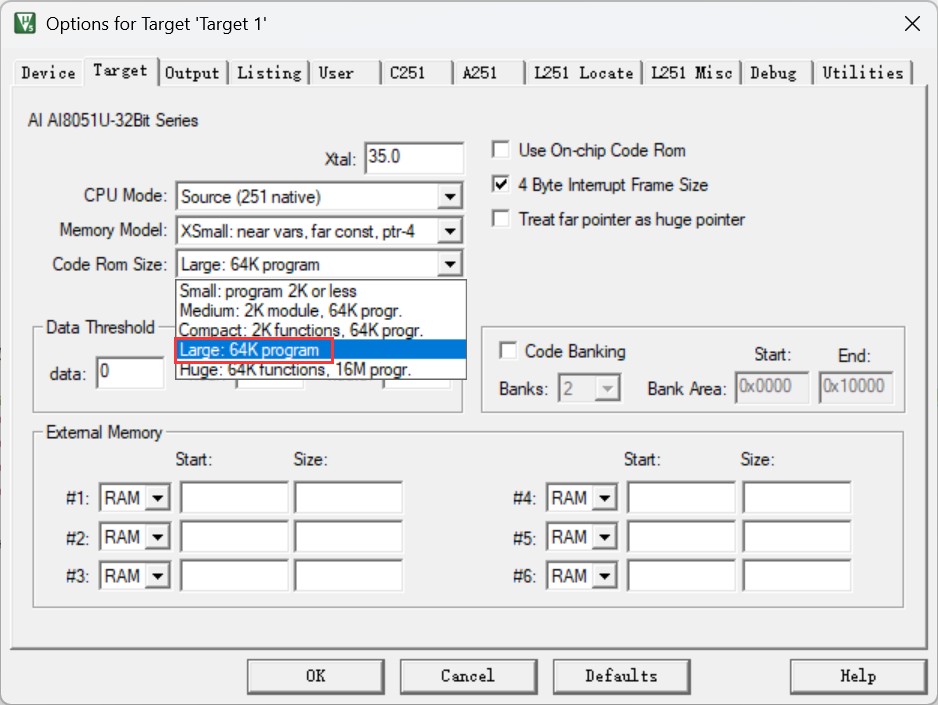Close the Options for Target dialog
This screenshot has height=705, width=938.
click(912, 24)
